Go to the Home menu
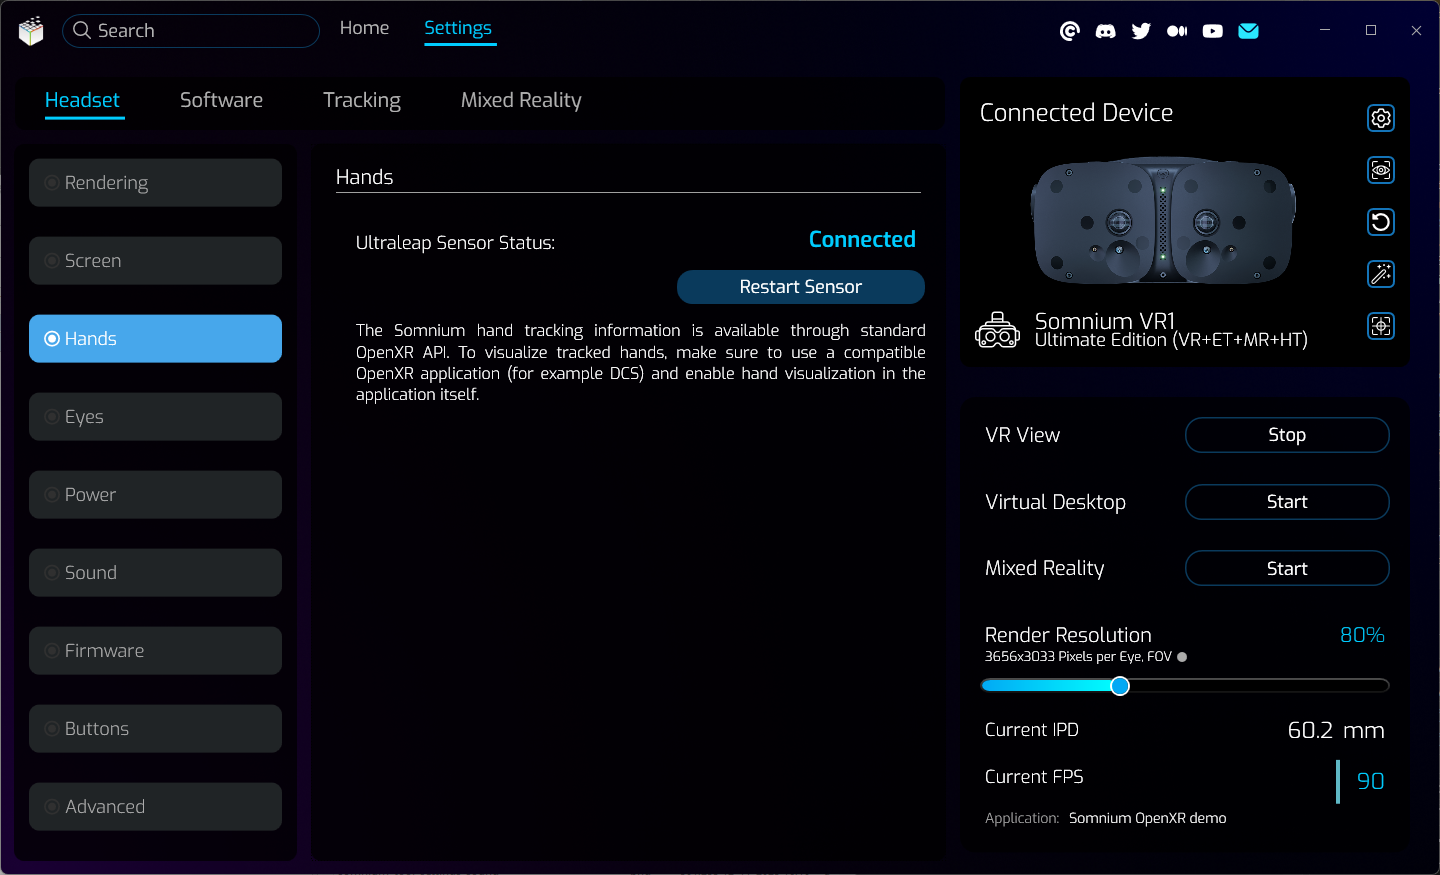 pyautogui.click(x=364, y=28)
